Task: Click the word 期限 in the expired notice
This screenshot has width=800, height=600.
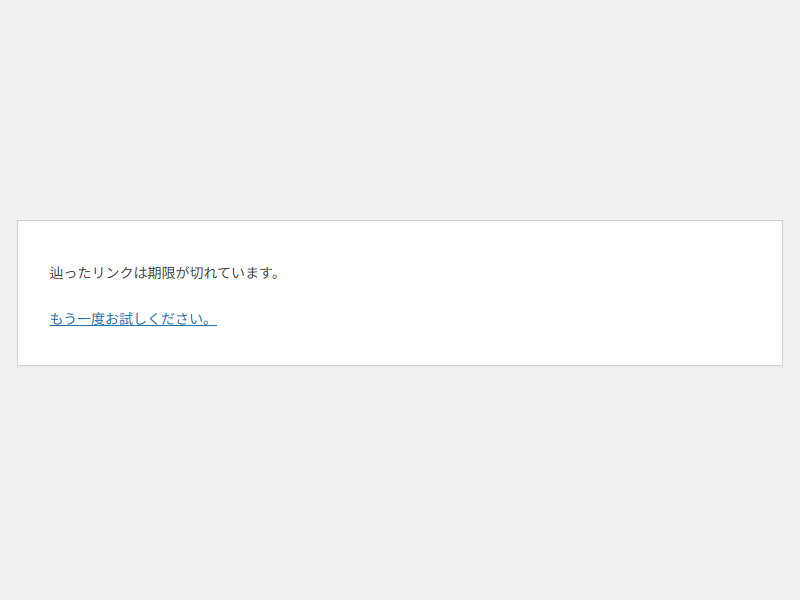Action: pyautogui.click(x=162, y=273)
